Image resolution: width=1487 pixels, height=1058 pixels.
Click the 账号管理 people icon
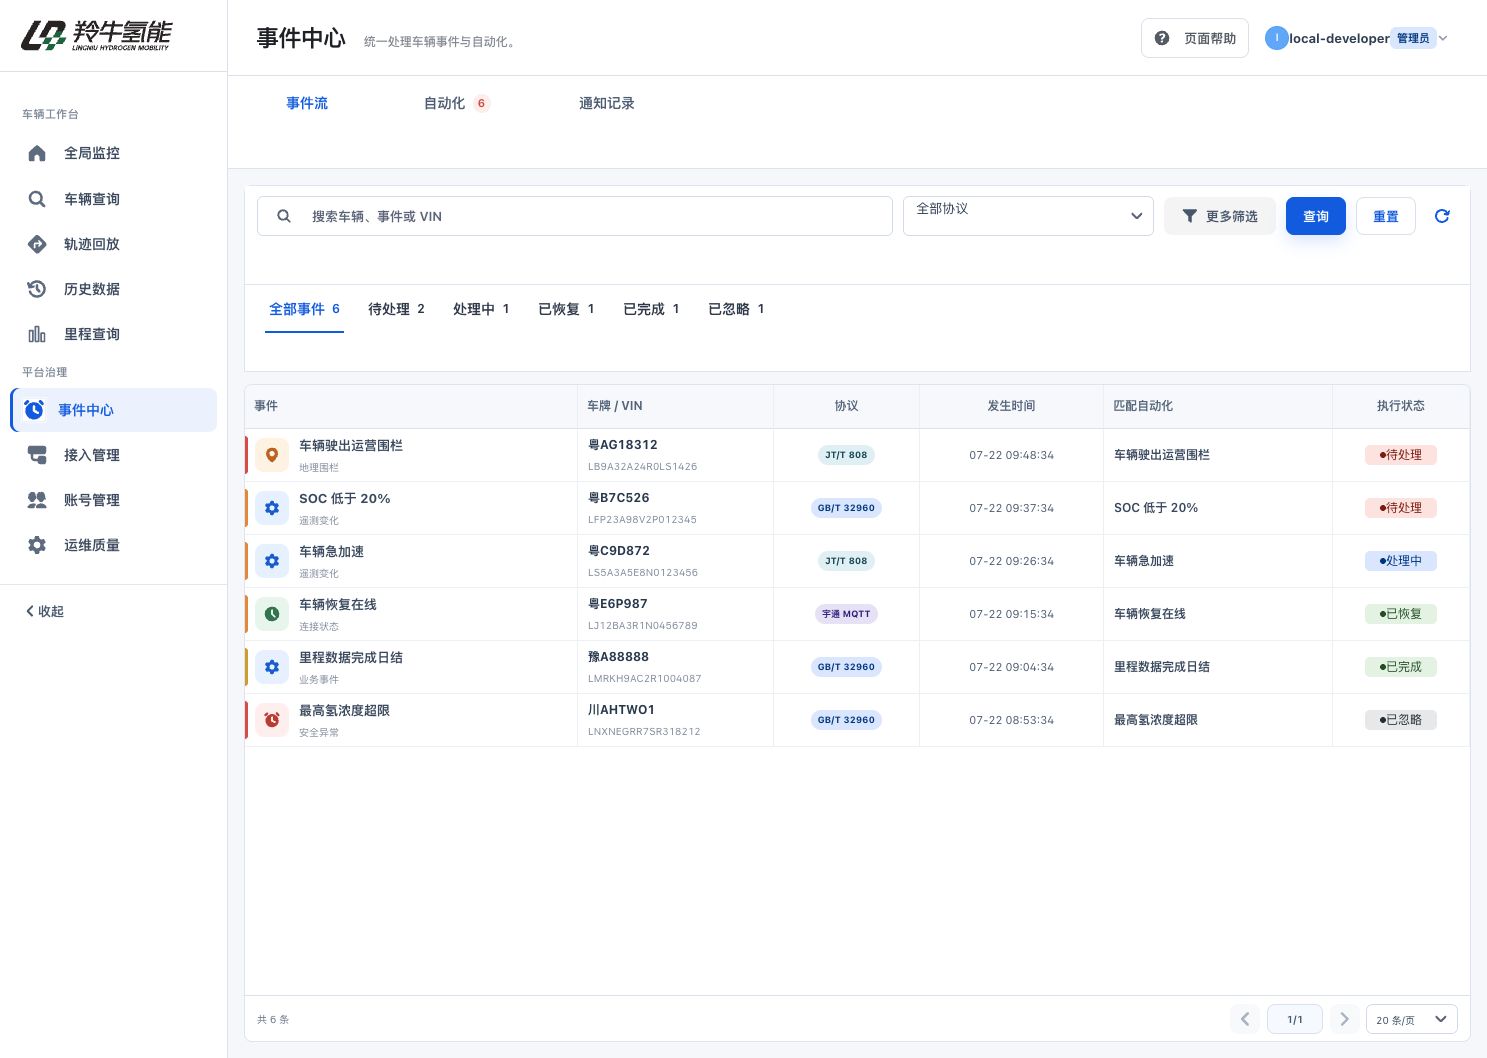click(37, 500)
